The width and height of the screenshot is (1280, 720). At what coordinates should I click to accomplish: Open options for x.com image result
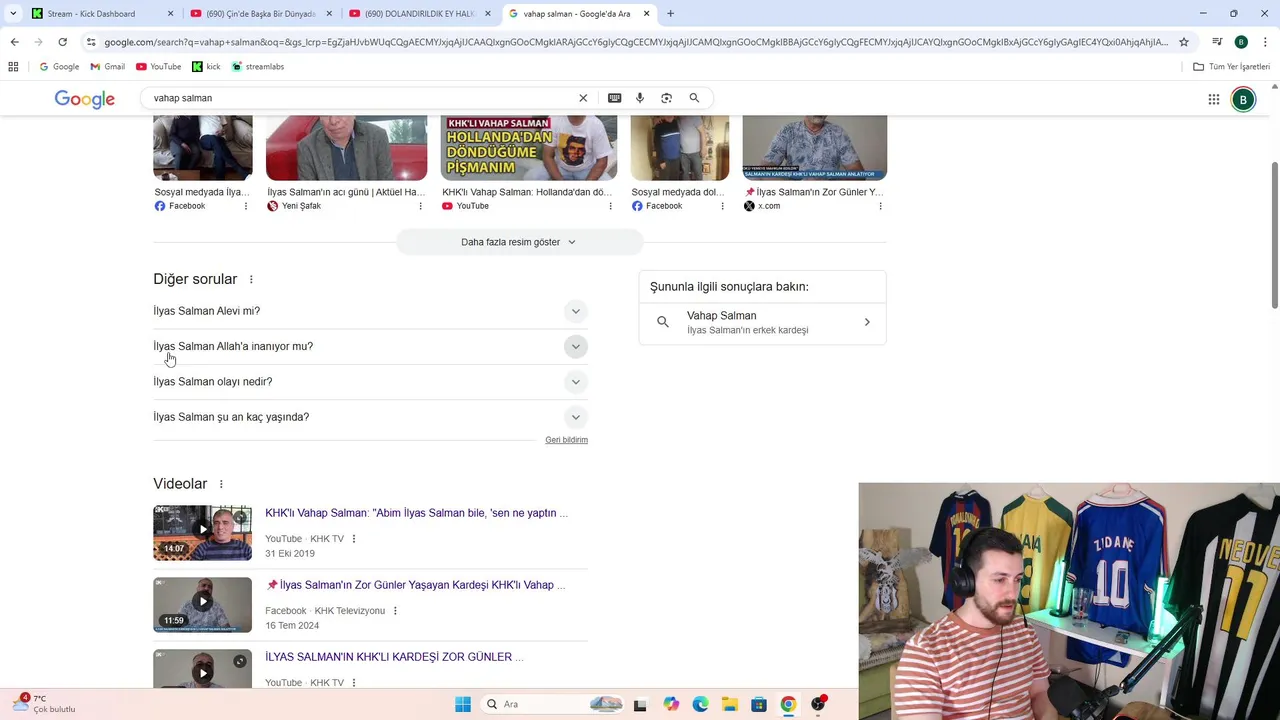(x=880, y=206)
